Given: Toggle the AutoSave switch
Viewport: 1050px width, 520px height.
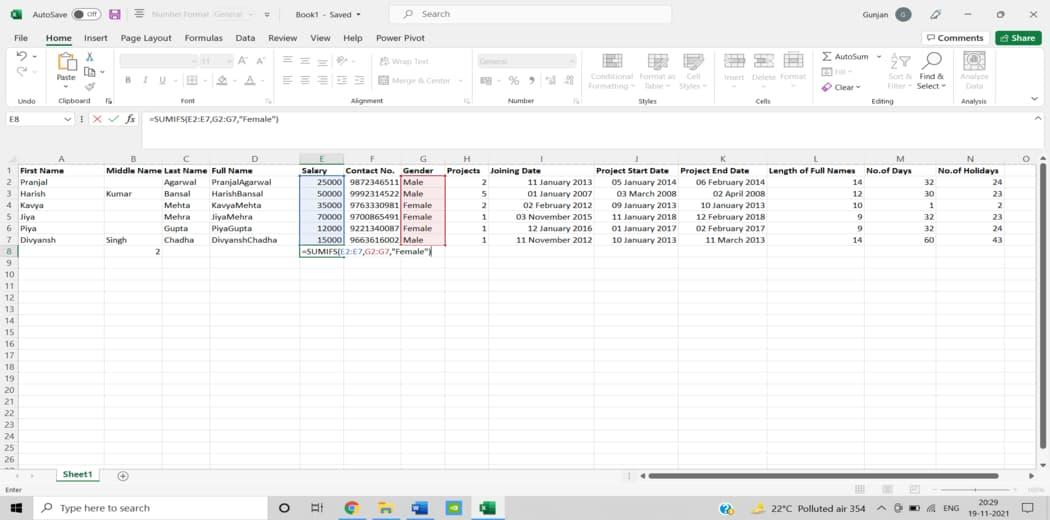Looking at the screenshot, I should coord(86,15).
